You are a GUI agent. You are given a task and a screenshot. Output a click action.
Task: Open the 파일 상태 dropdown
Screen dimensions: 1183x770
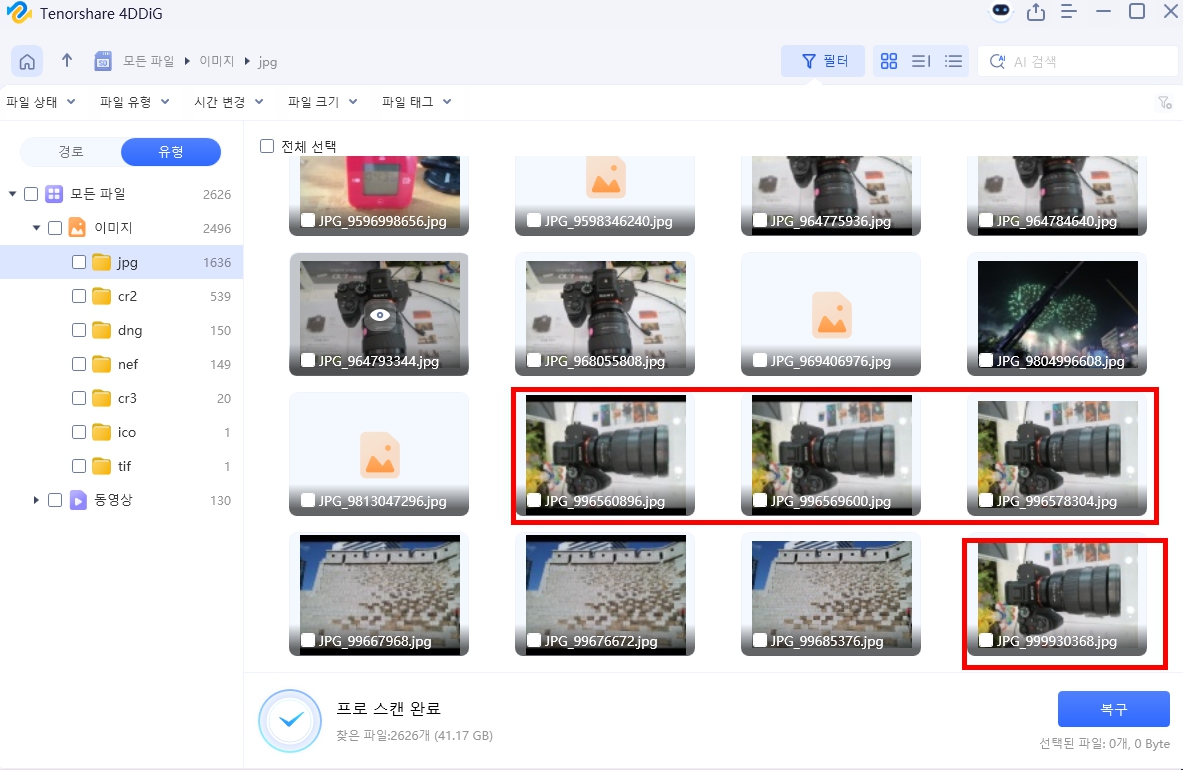tap(41, 102)
